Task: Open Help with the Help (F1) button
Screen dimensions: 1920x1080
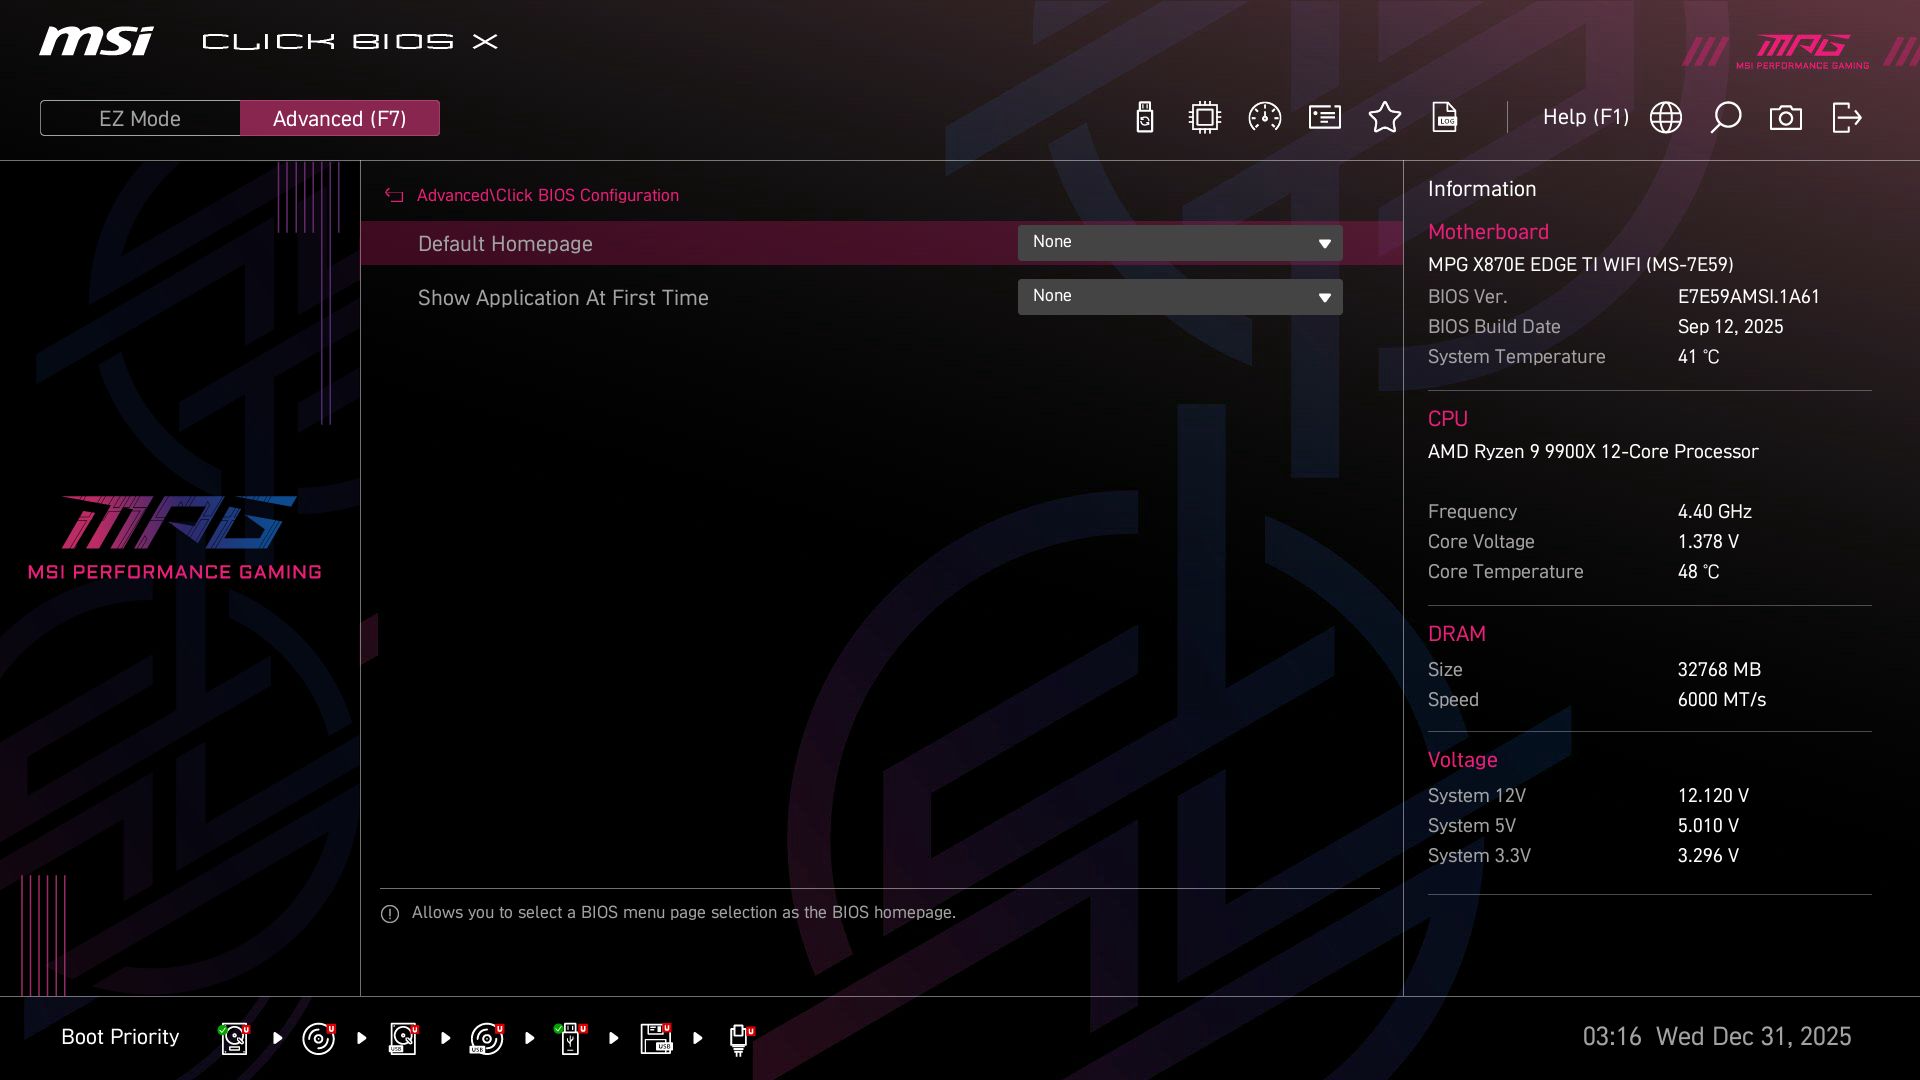Action: (1586, 117)
